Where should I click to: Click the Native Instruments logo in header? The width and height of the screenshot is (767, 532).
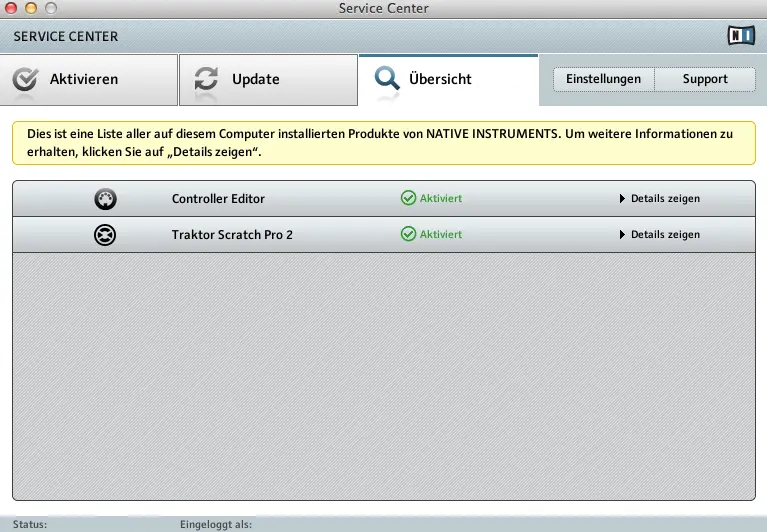coord(741,36)
